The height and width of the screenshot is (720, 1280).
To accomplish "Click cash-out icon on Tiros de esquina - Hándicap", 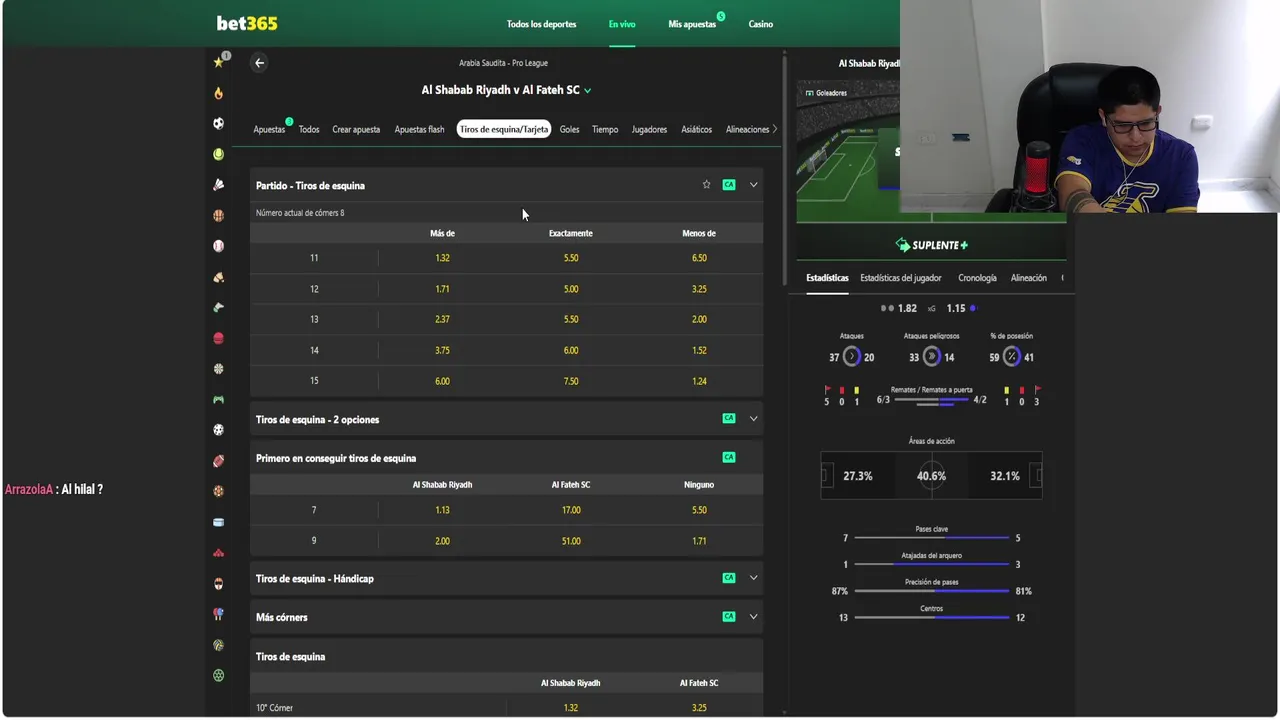I will tap(729, 578).
